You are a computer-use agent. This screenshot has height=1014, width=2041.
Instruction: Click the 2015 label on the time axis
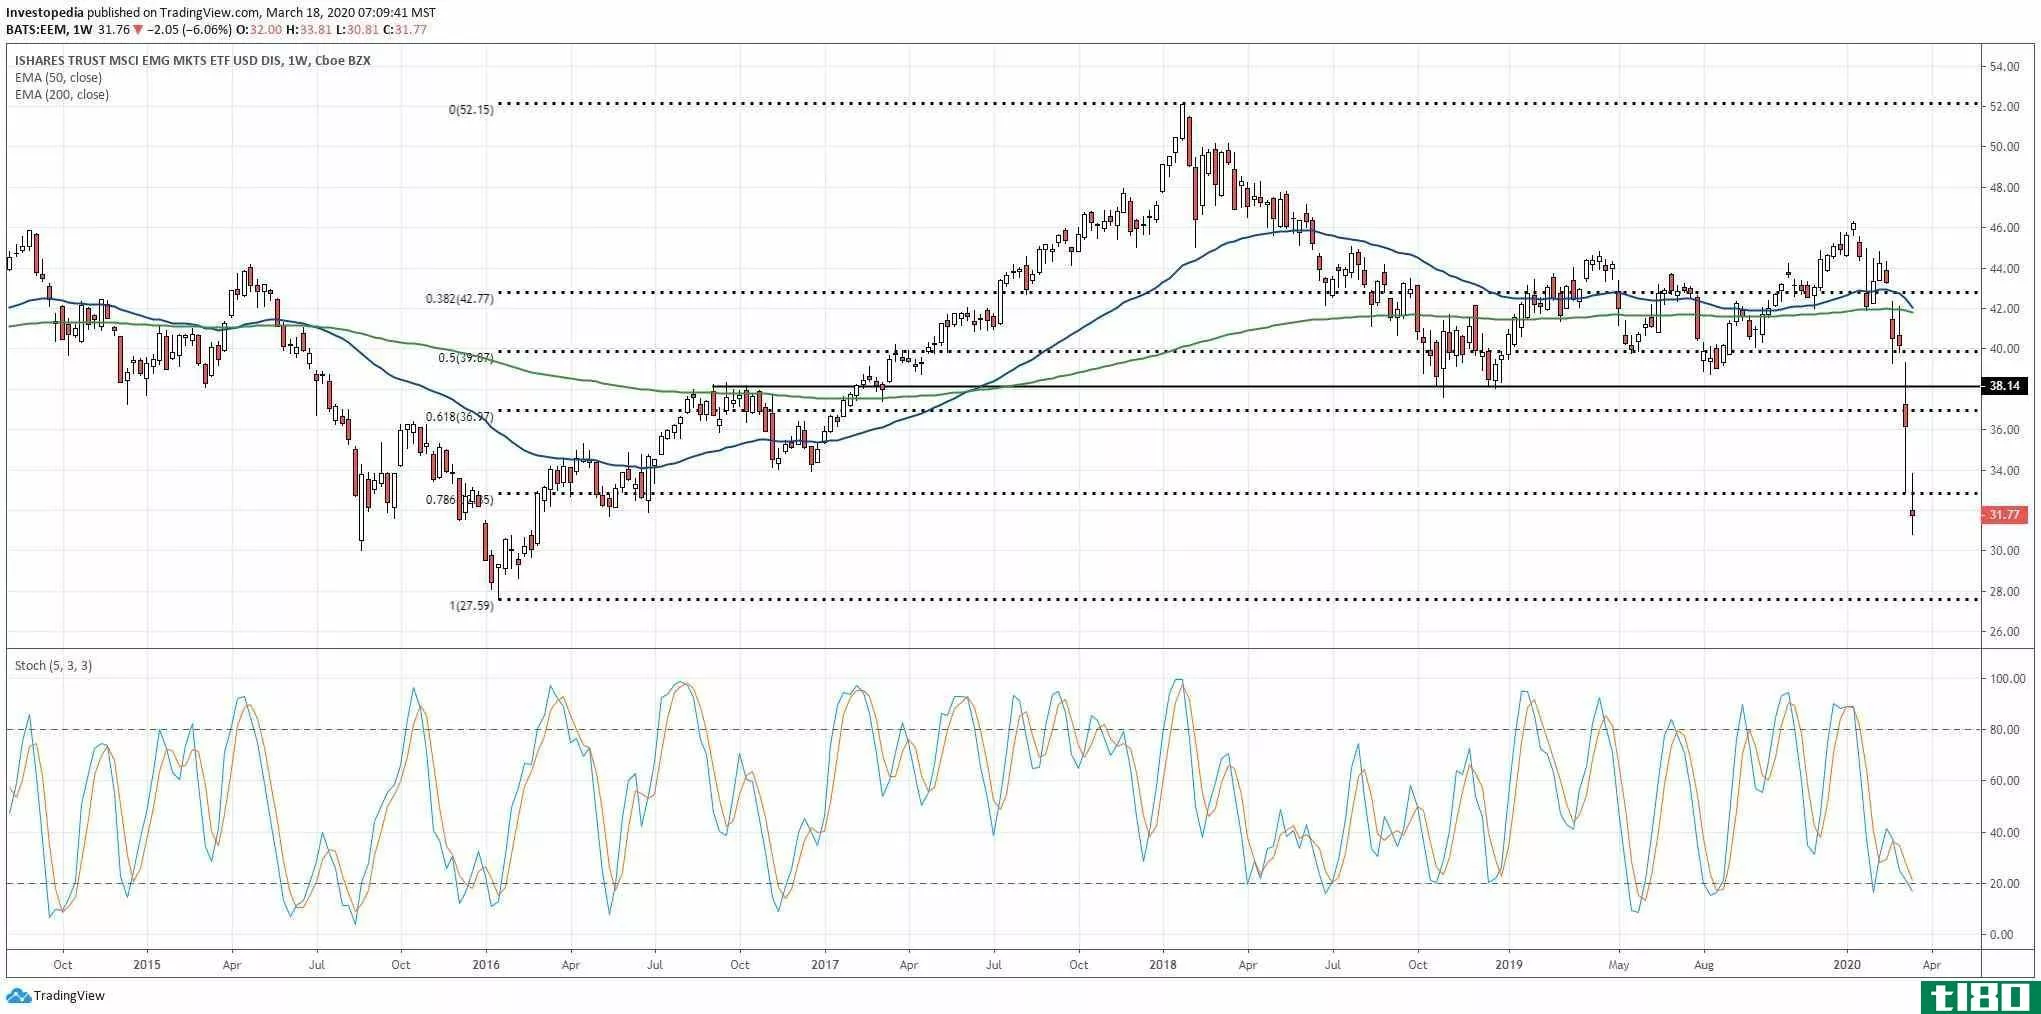[146, 966]
